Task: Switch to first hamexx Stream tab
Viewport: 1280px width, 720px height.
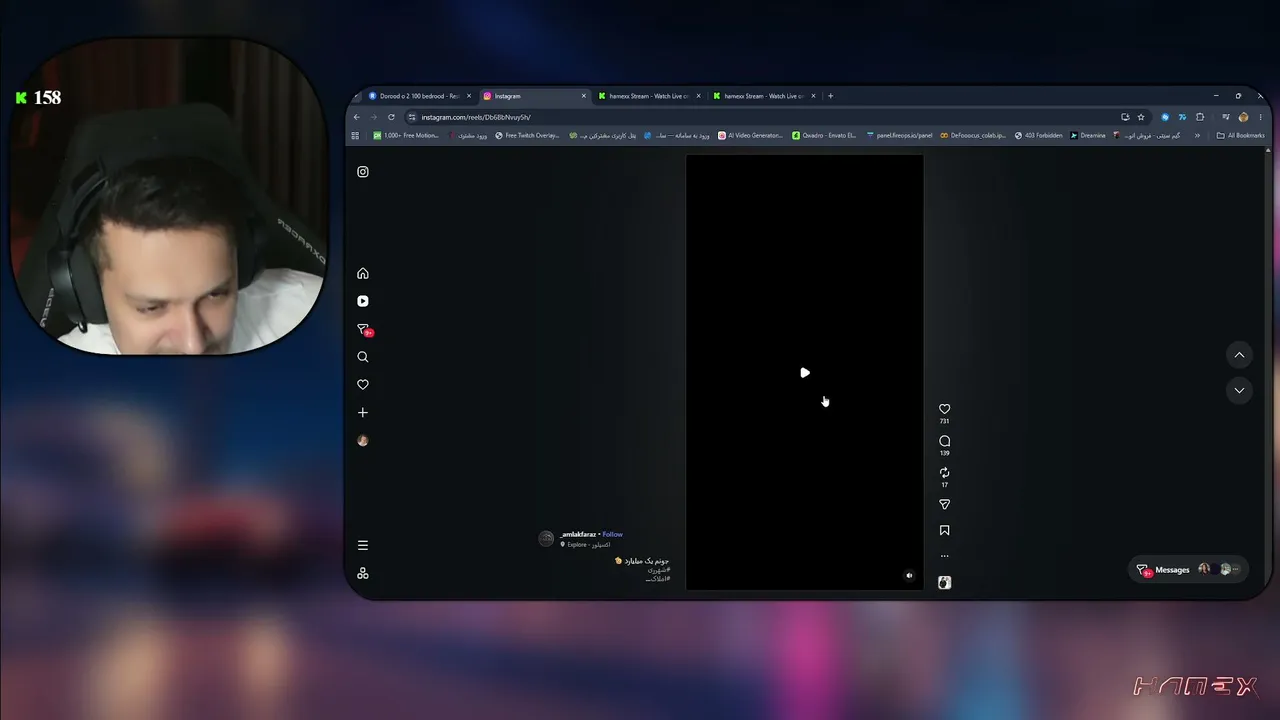Action: [649, 96]
